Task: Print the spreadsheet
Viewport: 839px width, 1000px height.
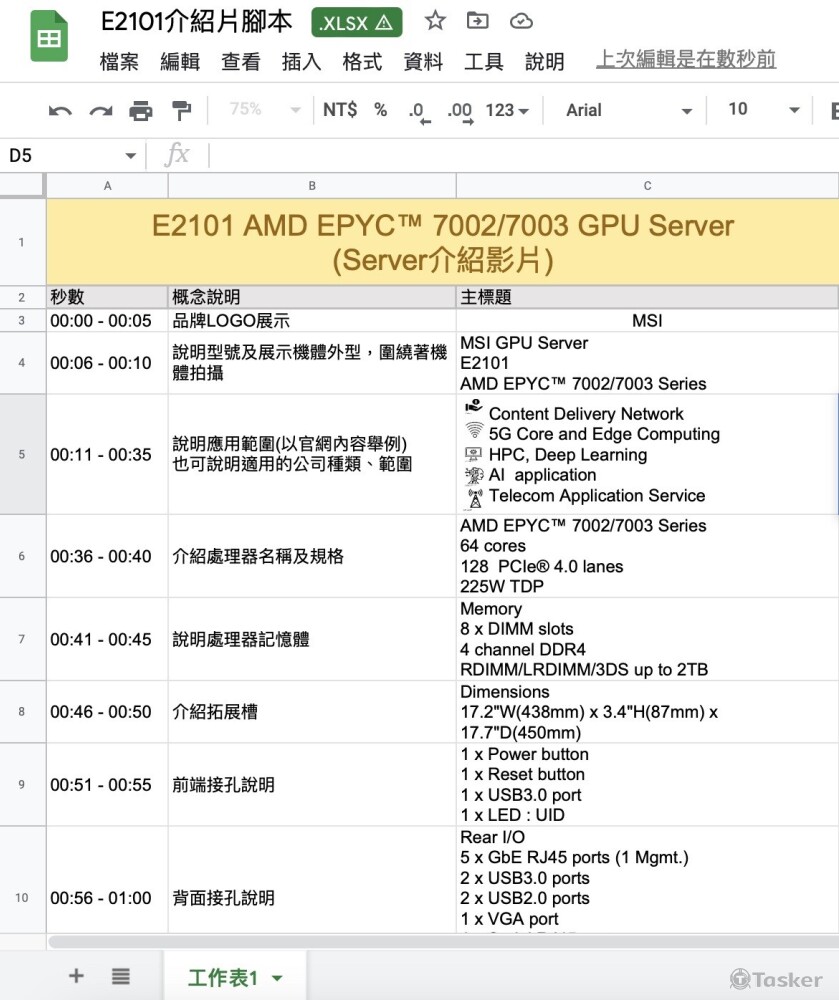Action: pyautogui.click(x=141, y=110)
